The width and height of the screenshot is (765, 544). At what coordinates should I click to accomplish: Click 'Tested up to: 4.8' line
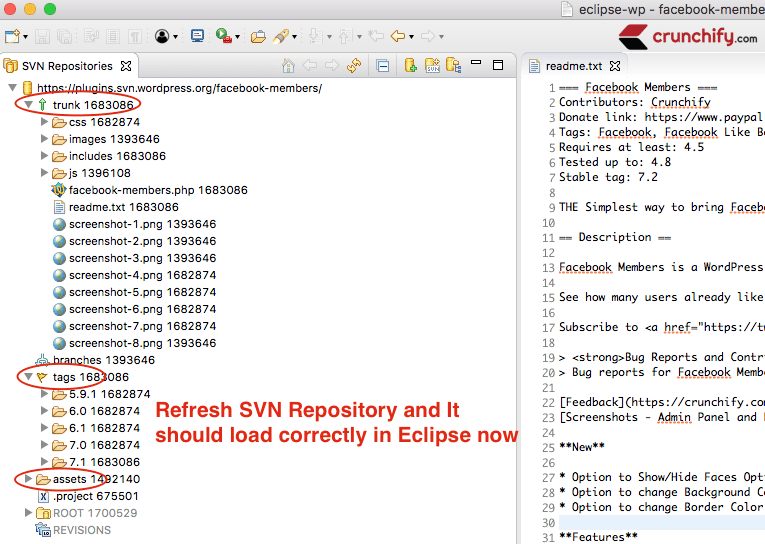click(615, 162)
